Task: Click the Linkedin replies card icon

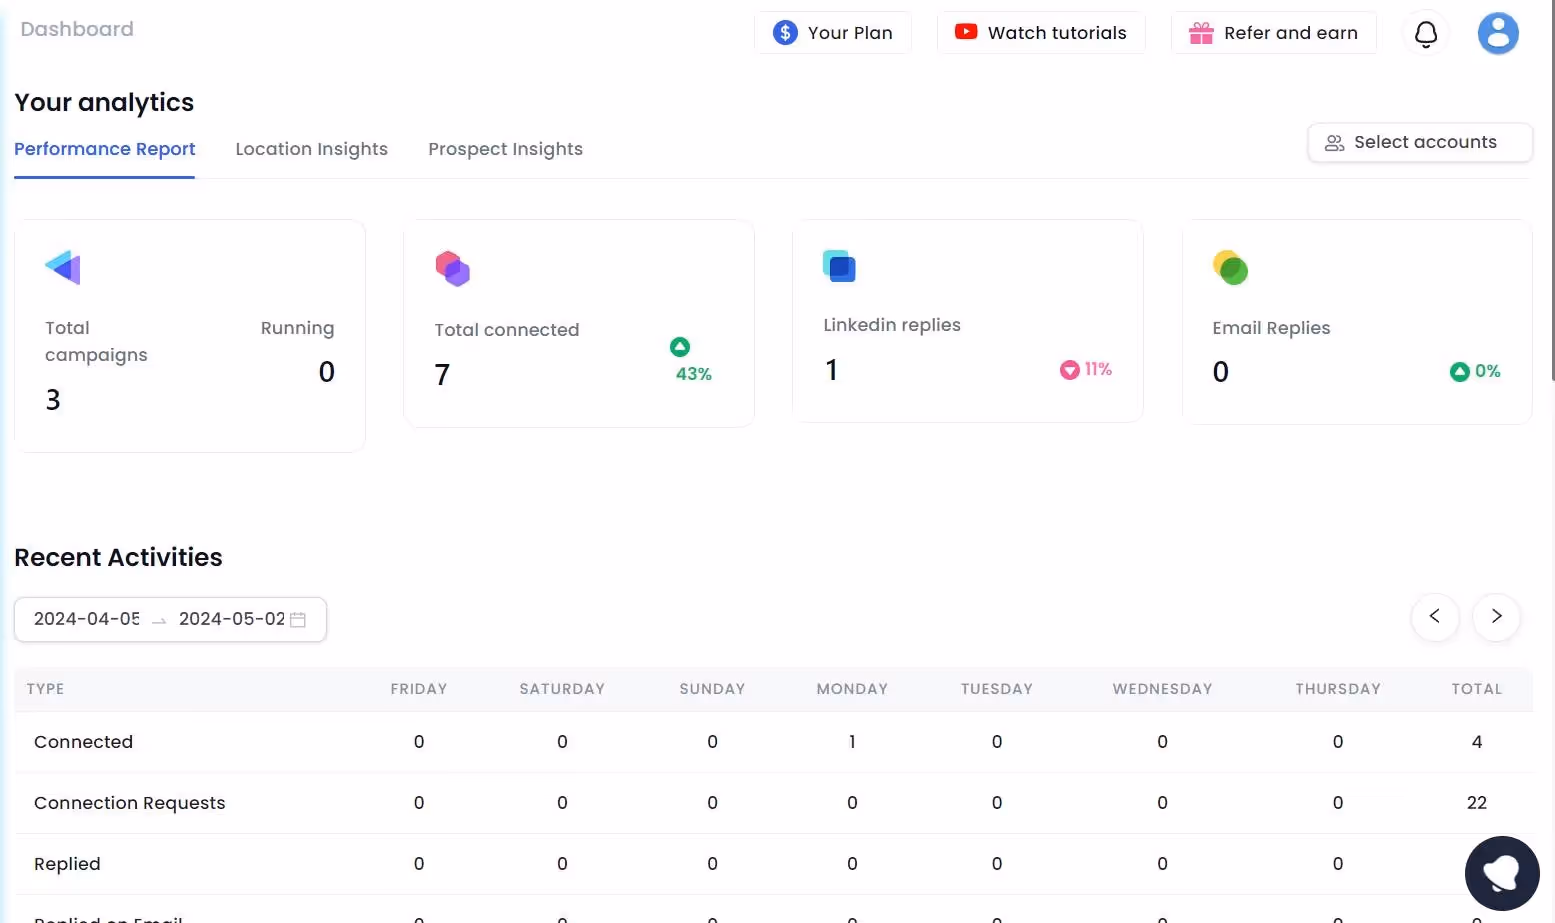Action: pyautogui.click(x=840, y=266)
